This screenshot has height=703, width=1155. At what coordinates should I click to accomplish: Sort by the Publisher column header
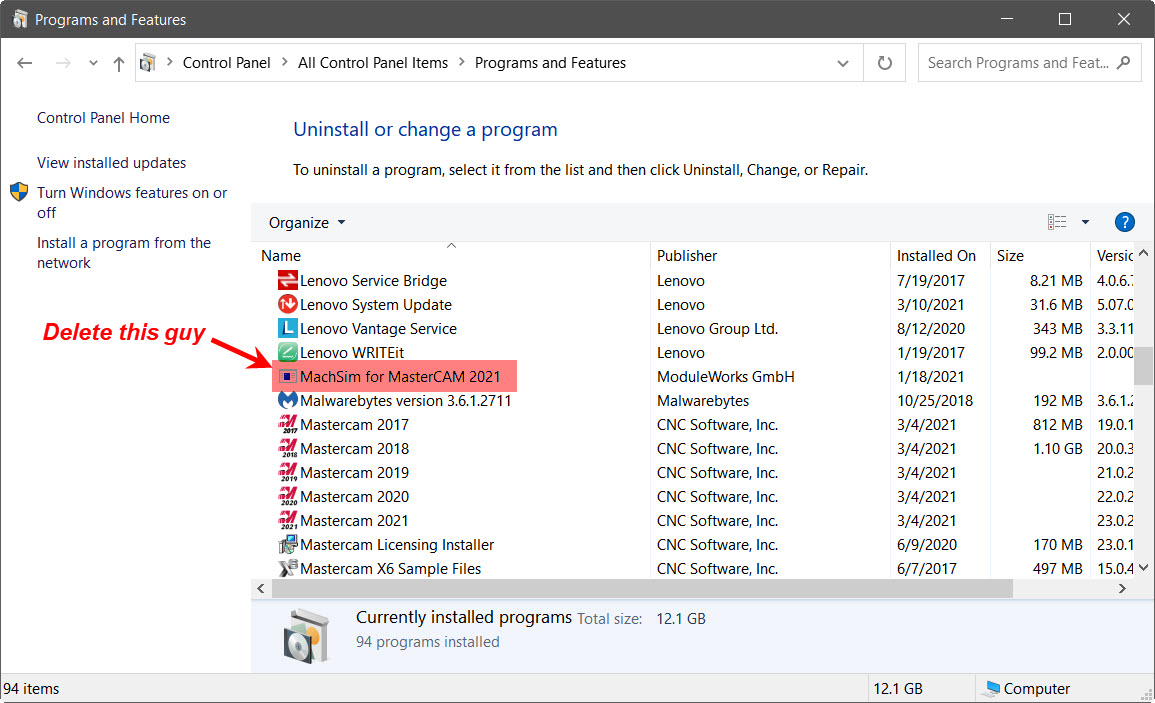tap(687, 256)
